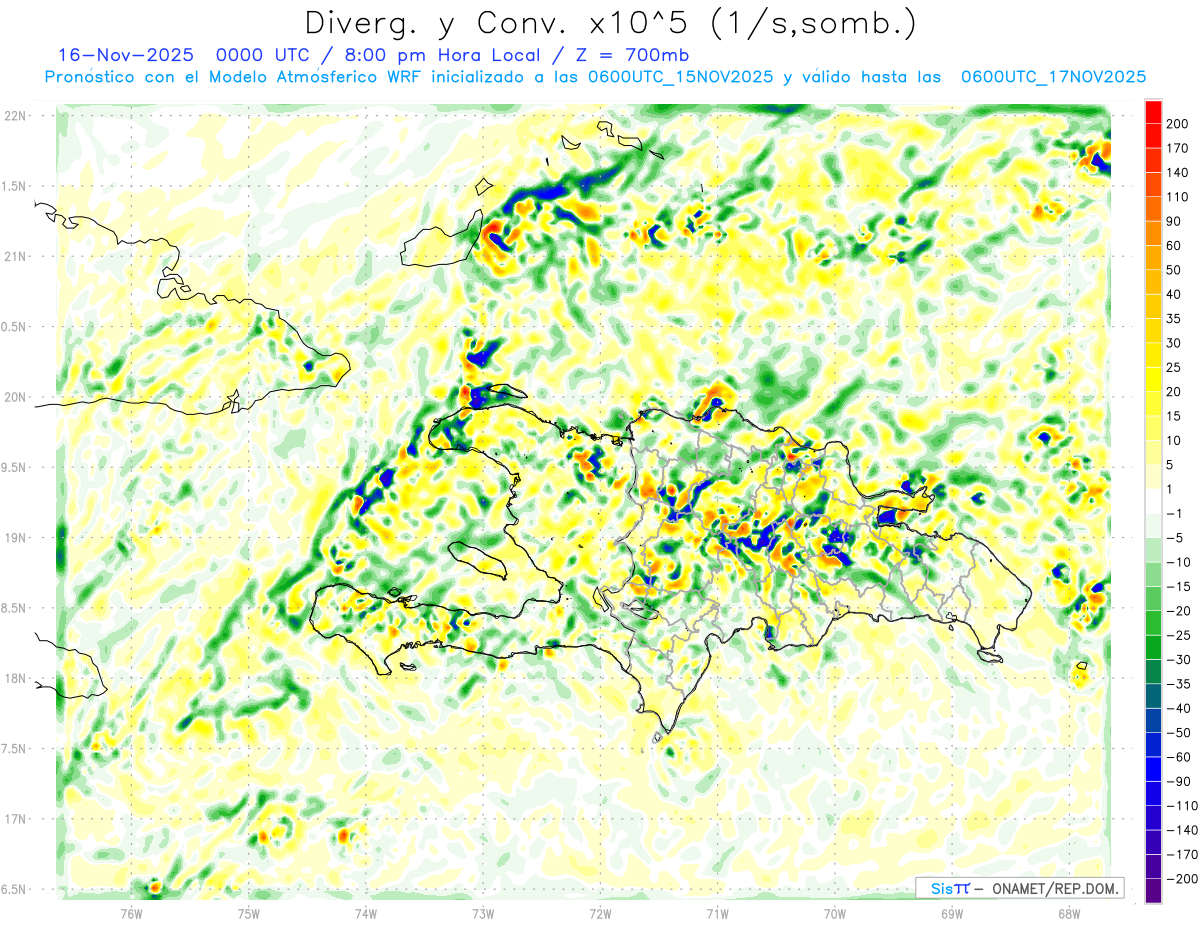Click the "17N" latitude label
The width and height of the screenshot is (1200, 927).
15,819
